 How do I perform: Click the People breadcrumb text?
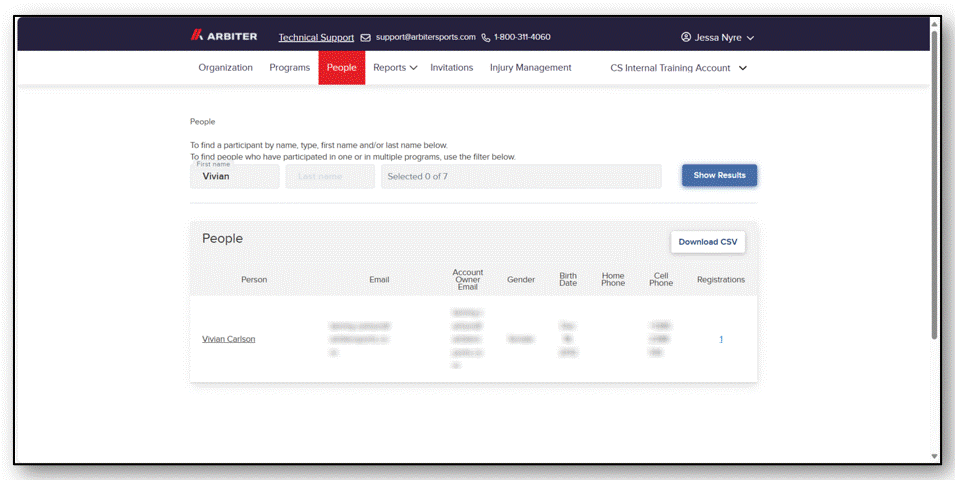[x=203, y=122]
